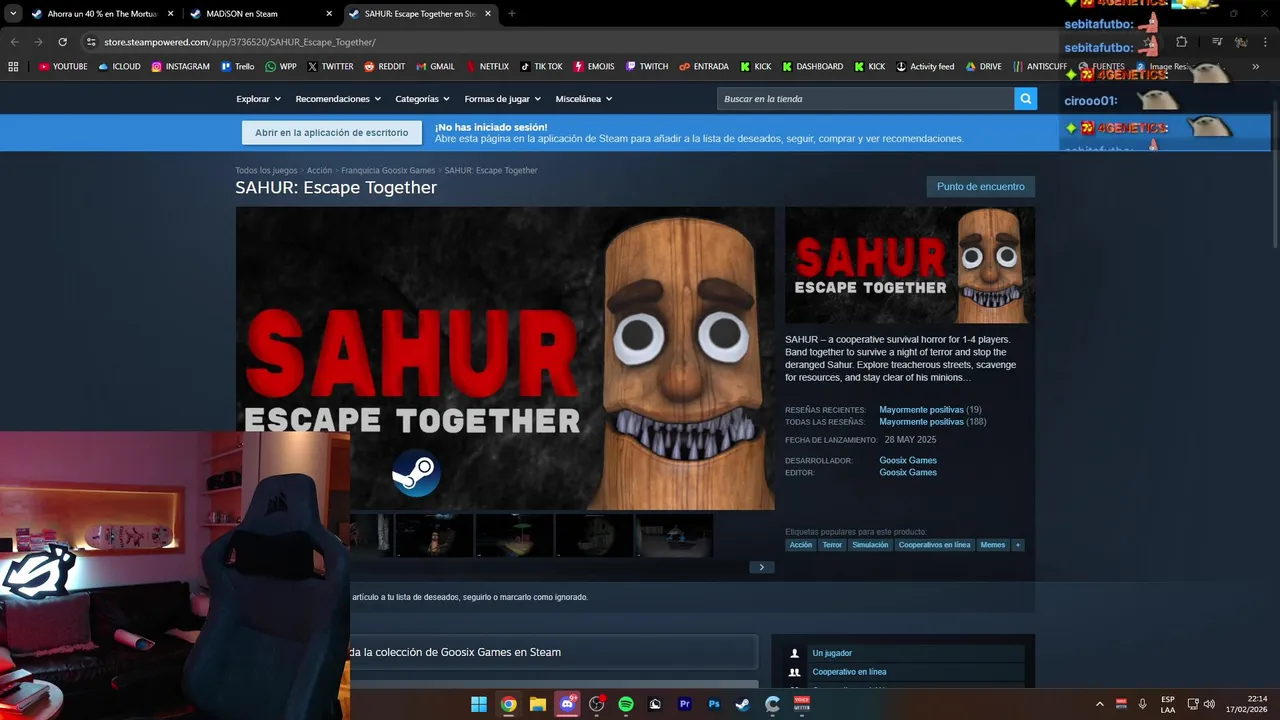This screenshot has height=720, width=1280.
Task: Select the Cooperativos en línea tag
Action: (934, 545)
